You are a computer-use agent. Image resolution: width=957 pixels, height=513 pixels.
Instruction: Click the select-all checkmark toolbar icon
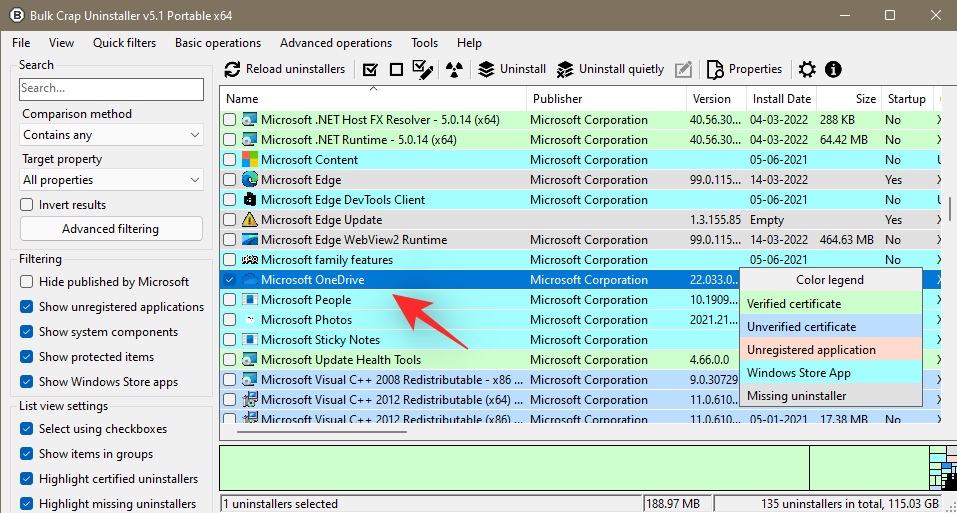[370, 69]
